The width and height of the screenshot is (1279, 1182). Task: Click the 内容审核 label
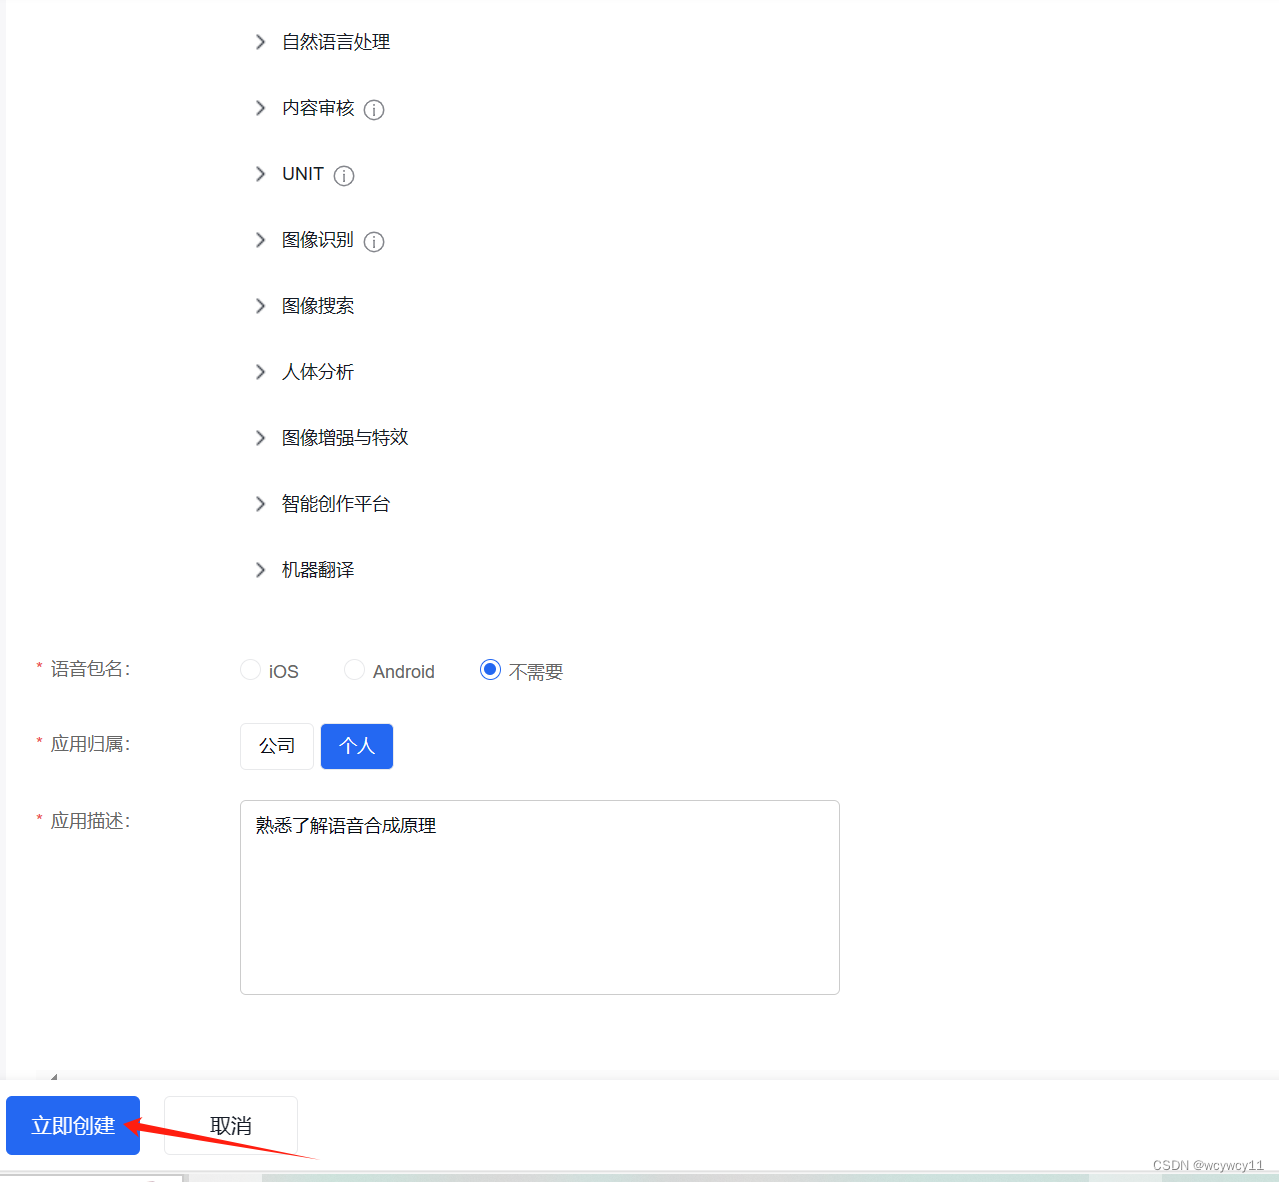point(318,108)
